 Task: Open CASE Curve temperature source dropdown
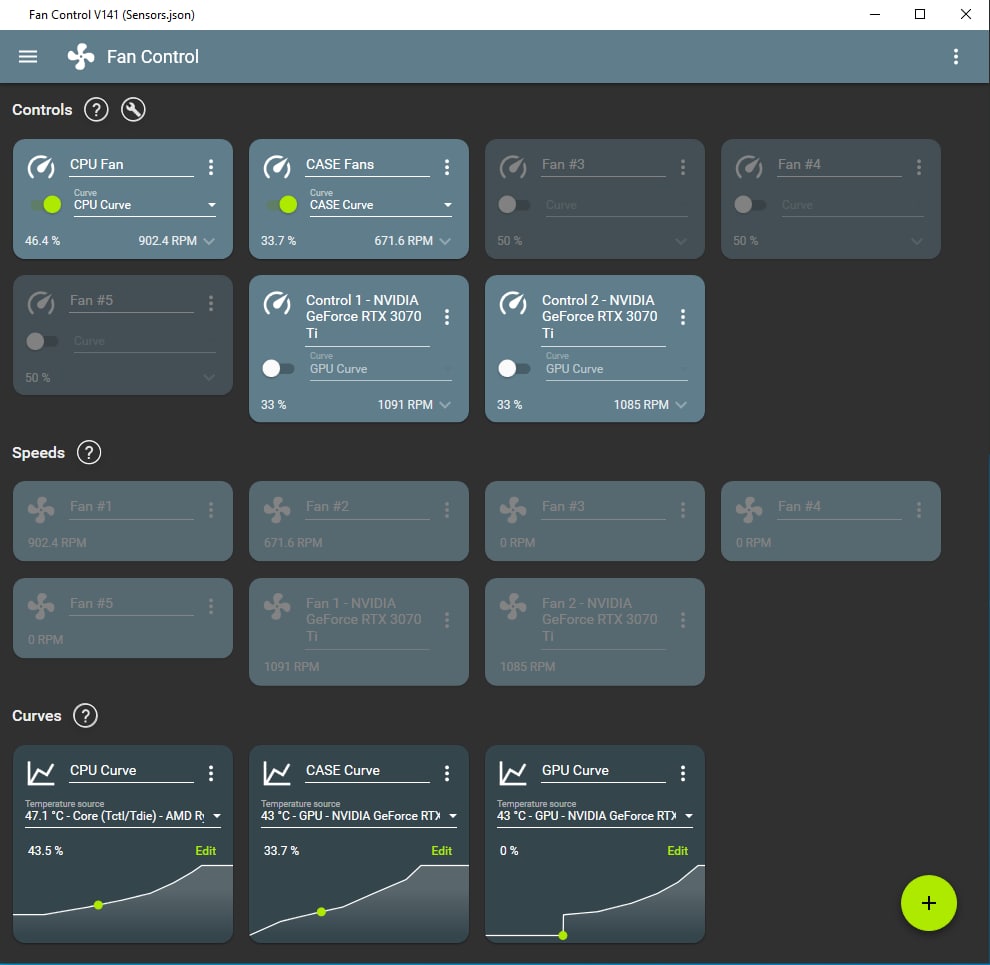point(359,816)
